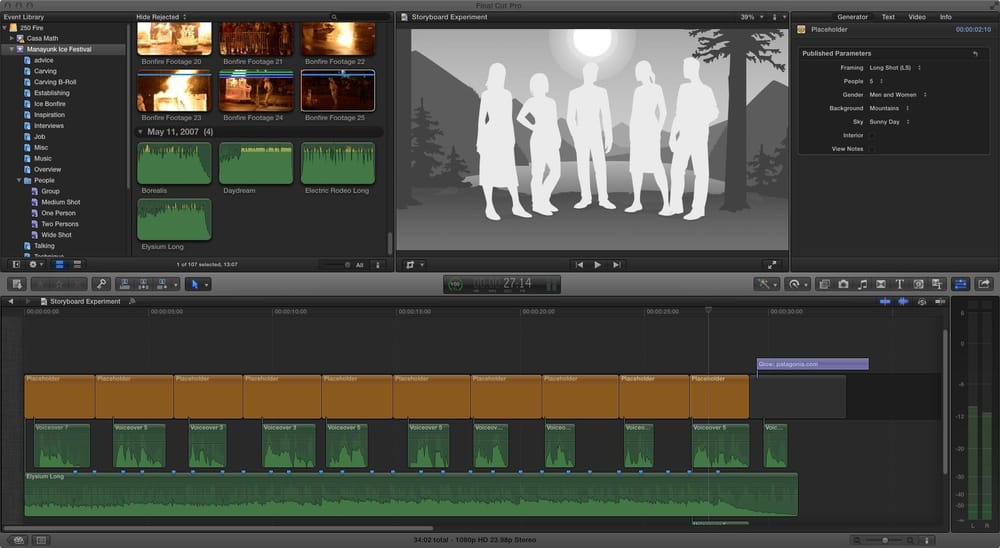Open the Hide Rejected filter menu
This screenshot has width=1000, height=548.
(x=161, y=17)
